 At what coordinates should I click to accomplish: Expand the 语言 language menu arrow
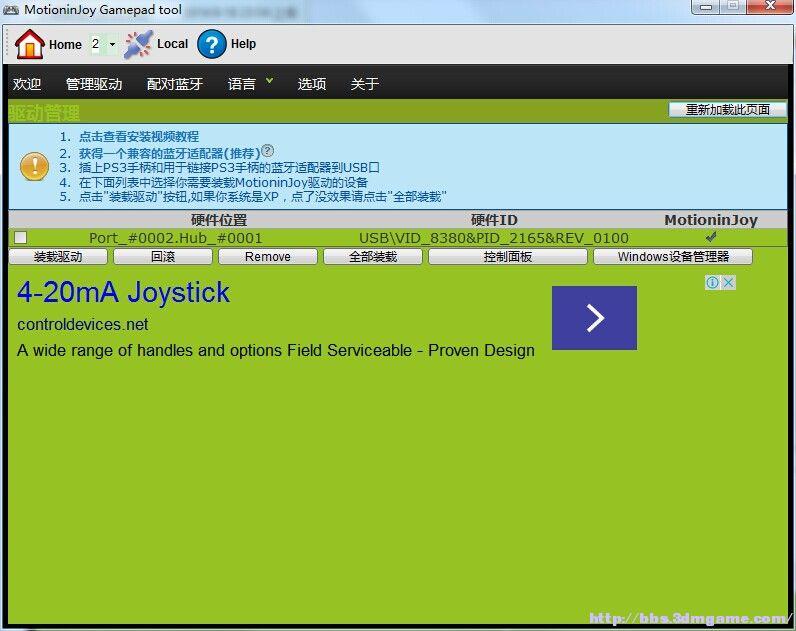pos(270,81)
